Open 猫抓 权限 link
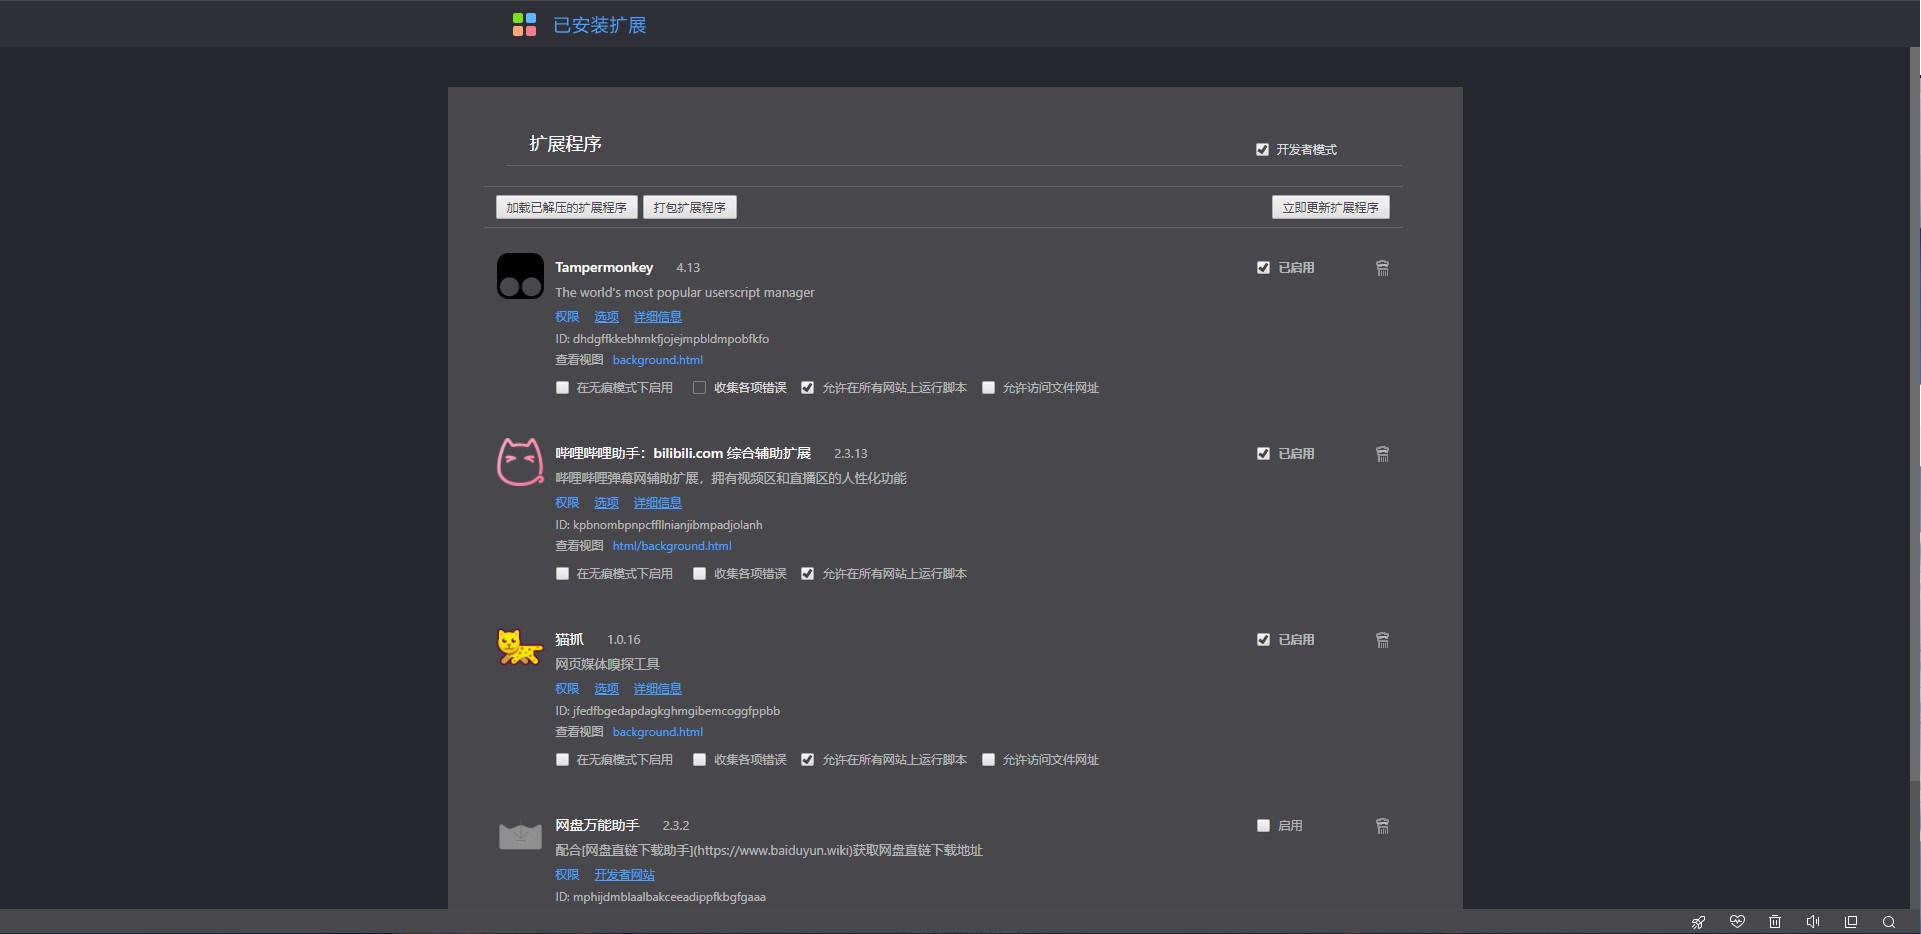The image size is (1921, 934). point(567,689)
